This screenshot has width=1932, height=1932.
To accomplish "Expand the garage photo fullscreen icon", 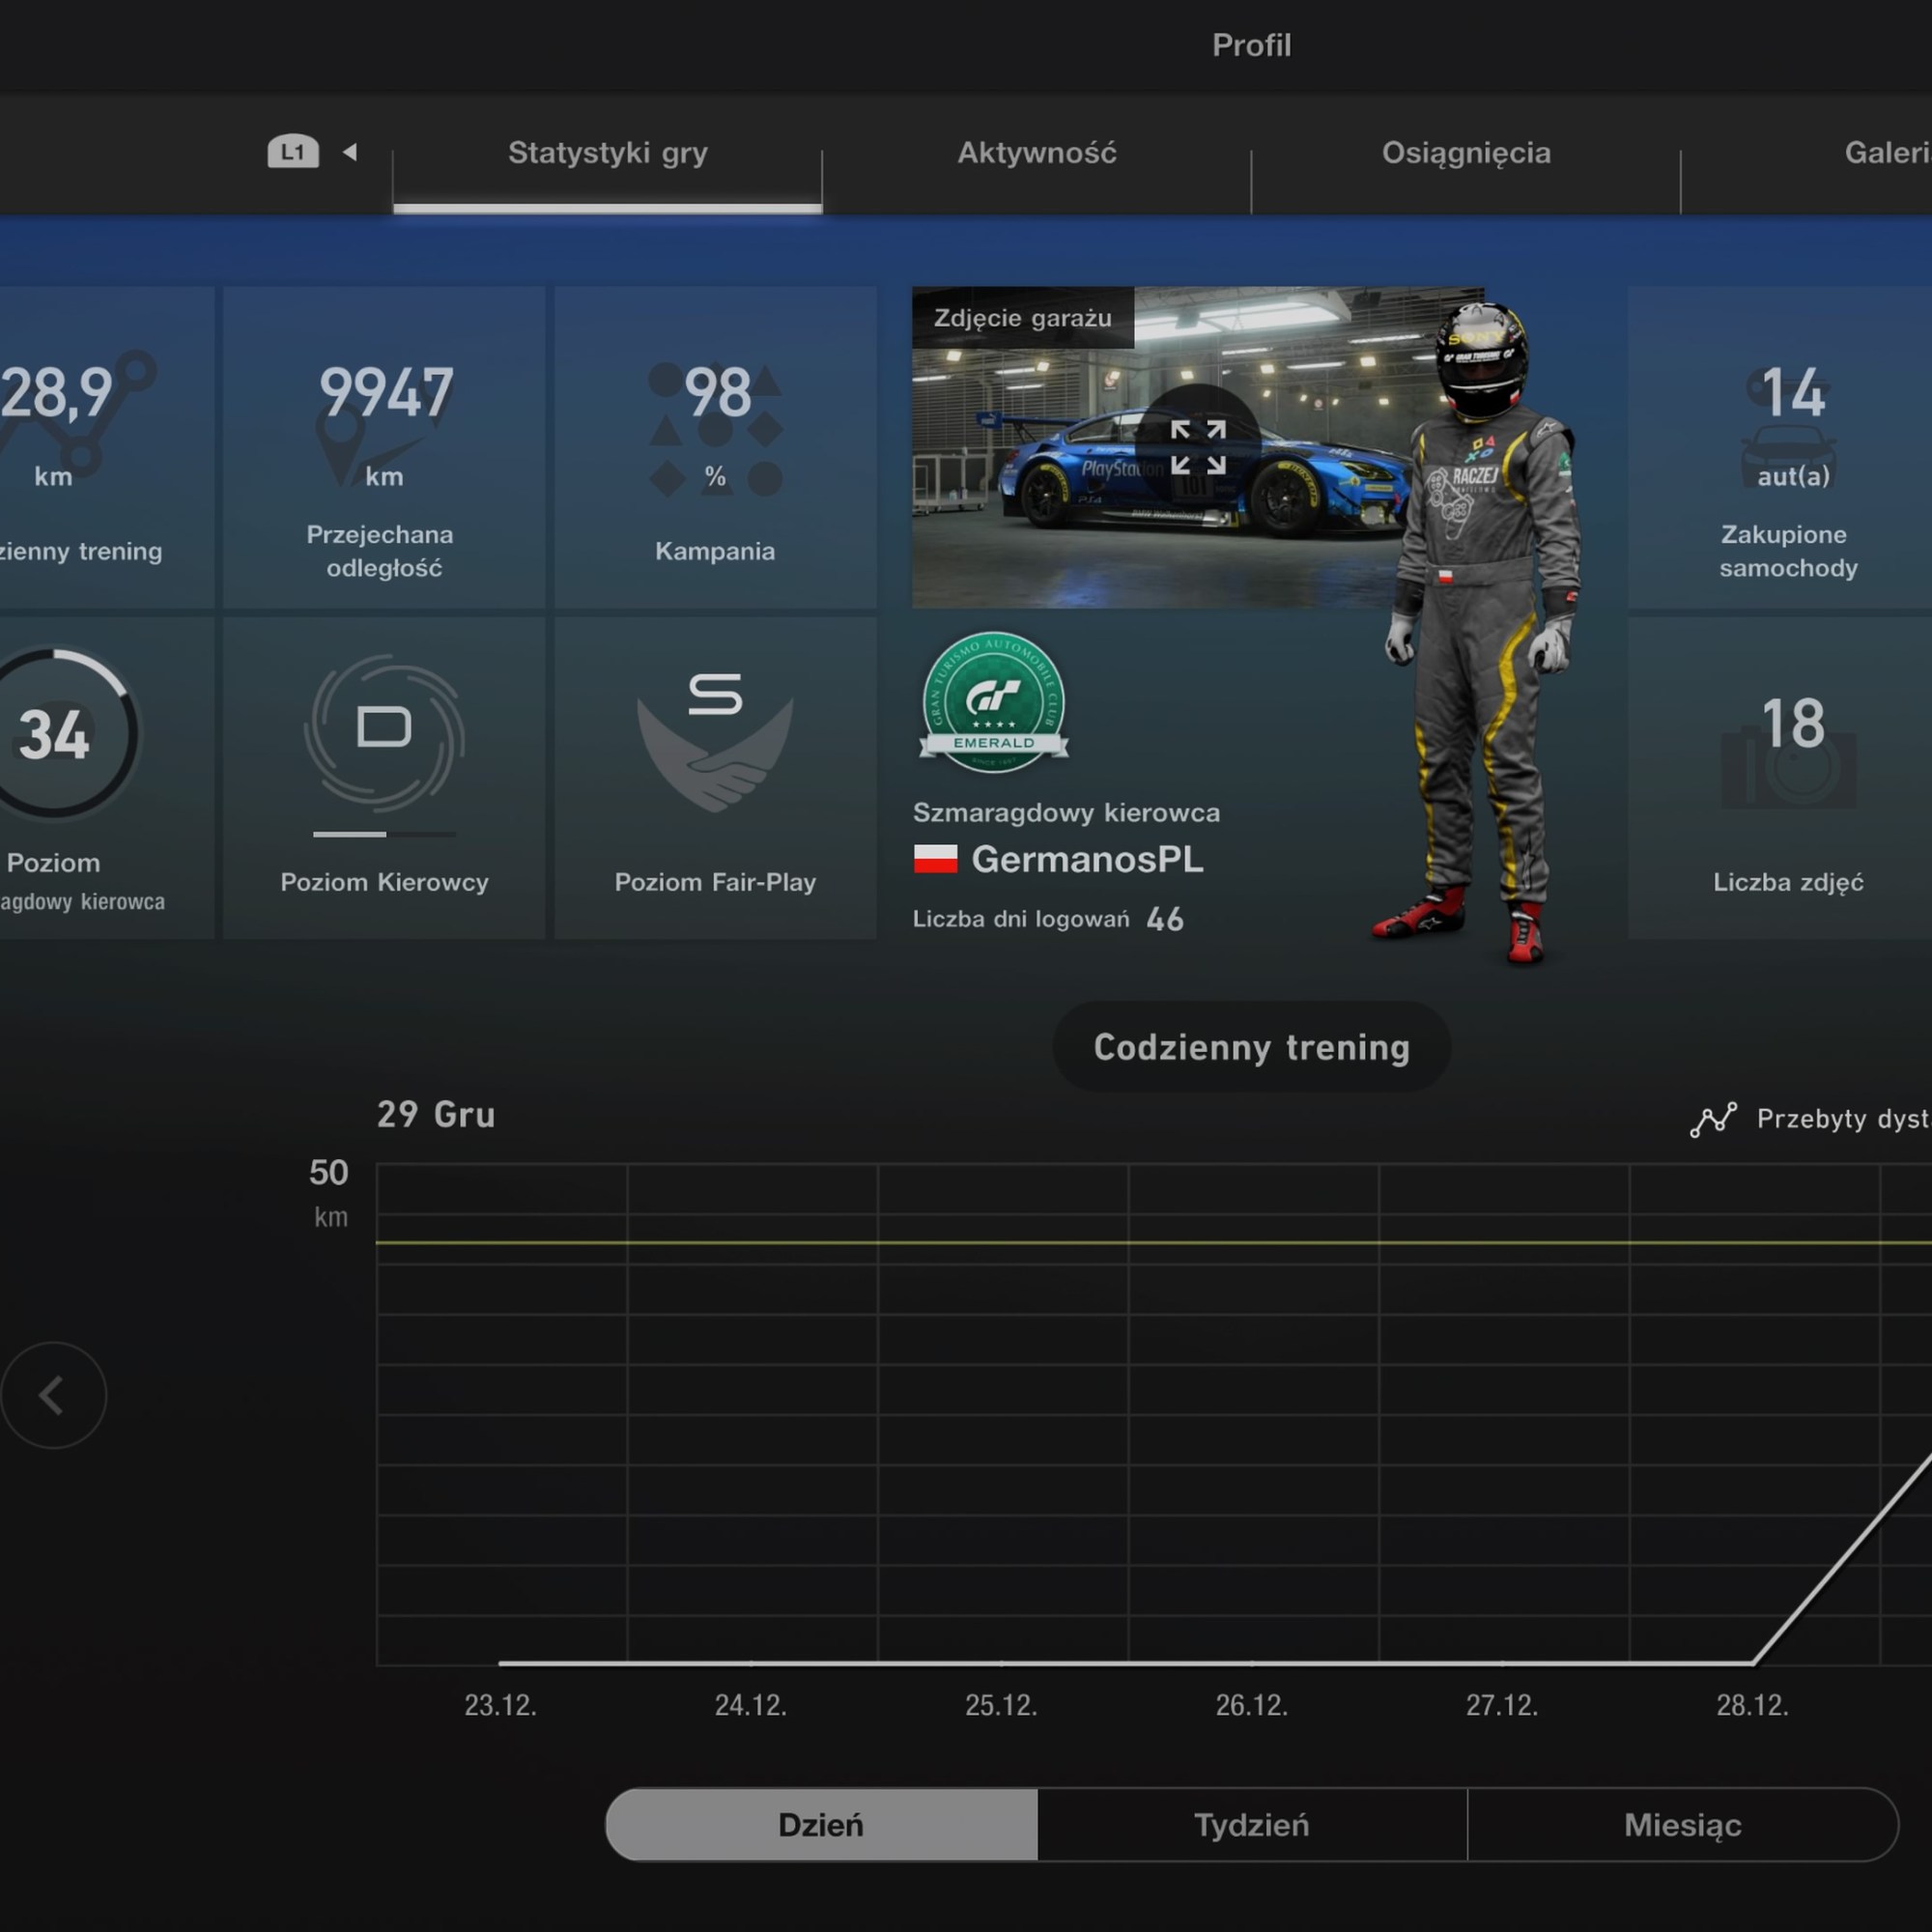I will (x=1197, y=447).
